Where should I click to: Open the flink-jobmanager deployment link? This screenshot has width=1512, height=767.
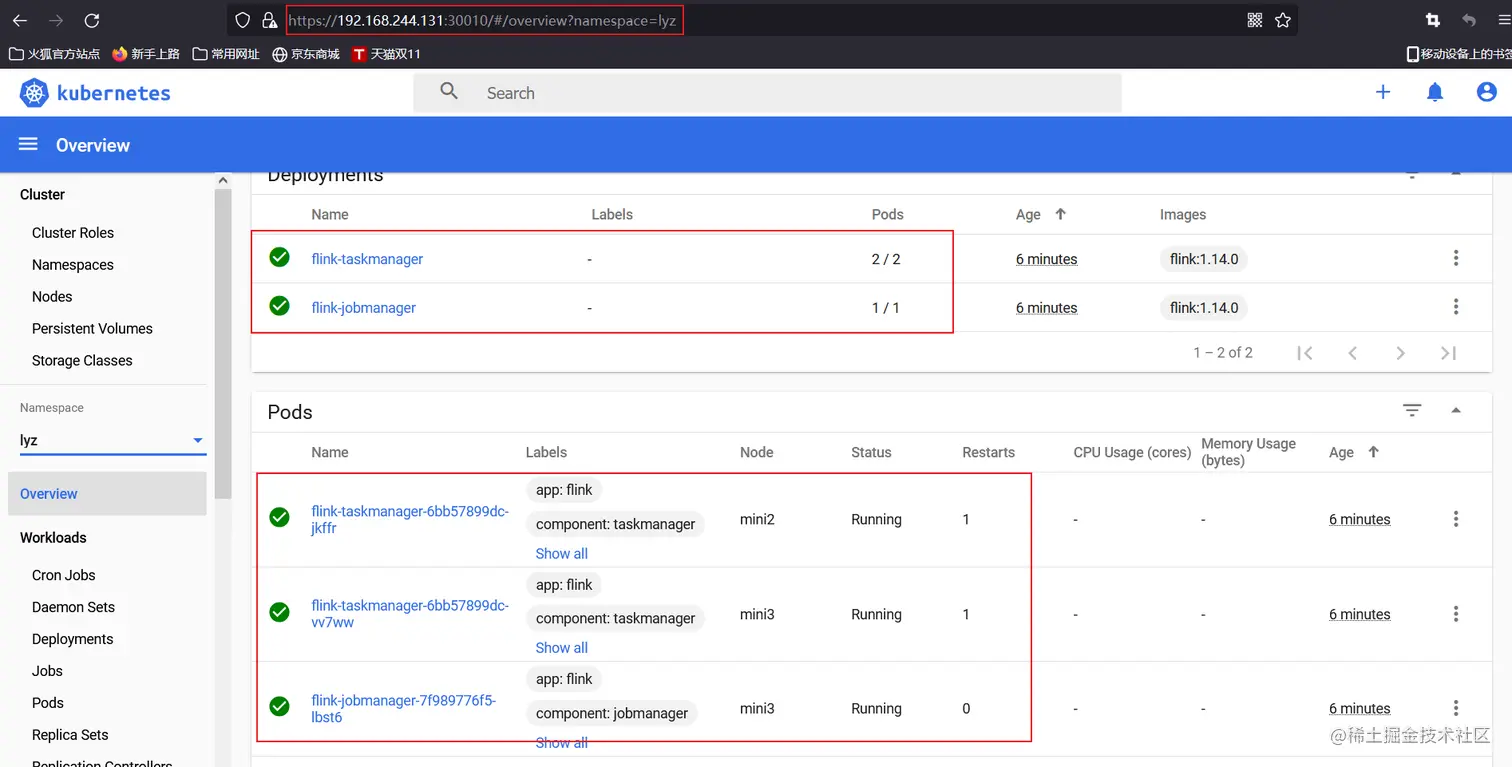(363, 308)
